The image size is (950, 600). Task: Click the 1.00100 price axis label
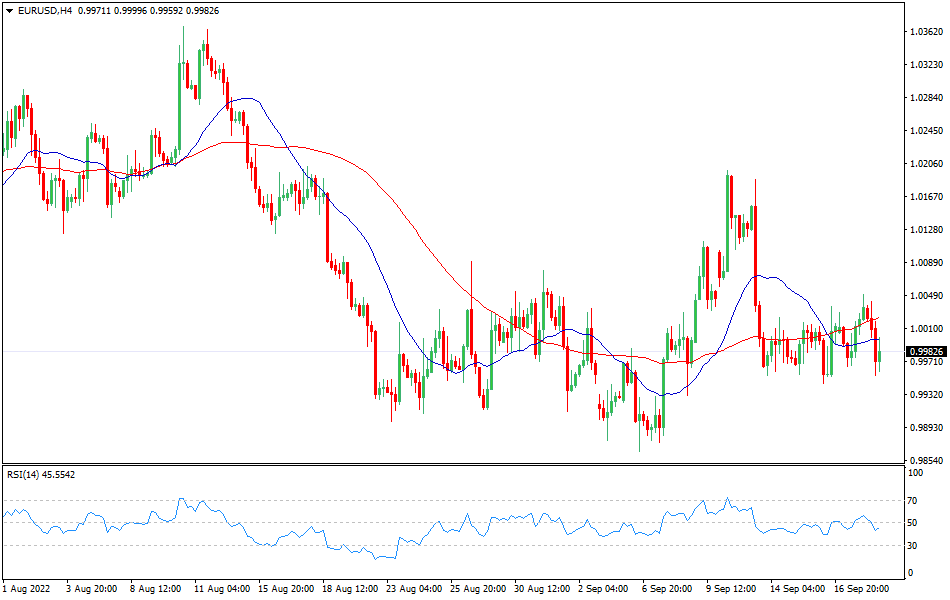(x=927, y=329)
